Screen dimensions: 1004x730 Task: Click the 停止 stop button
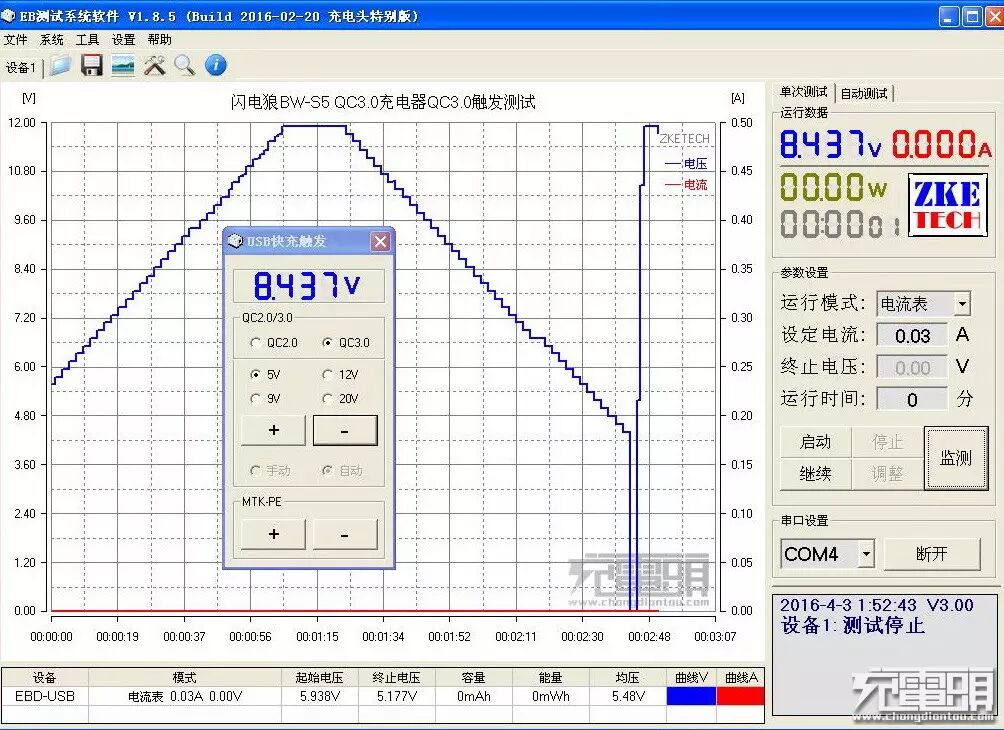coord(887,442)
